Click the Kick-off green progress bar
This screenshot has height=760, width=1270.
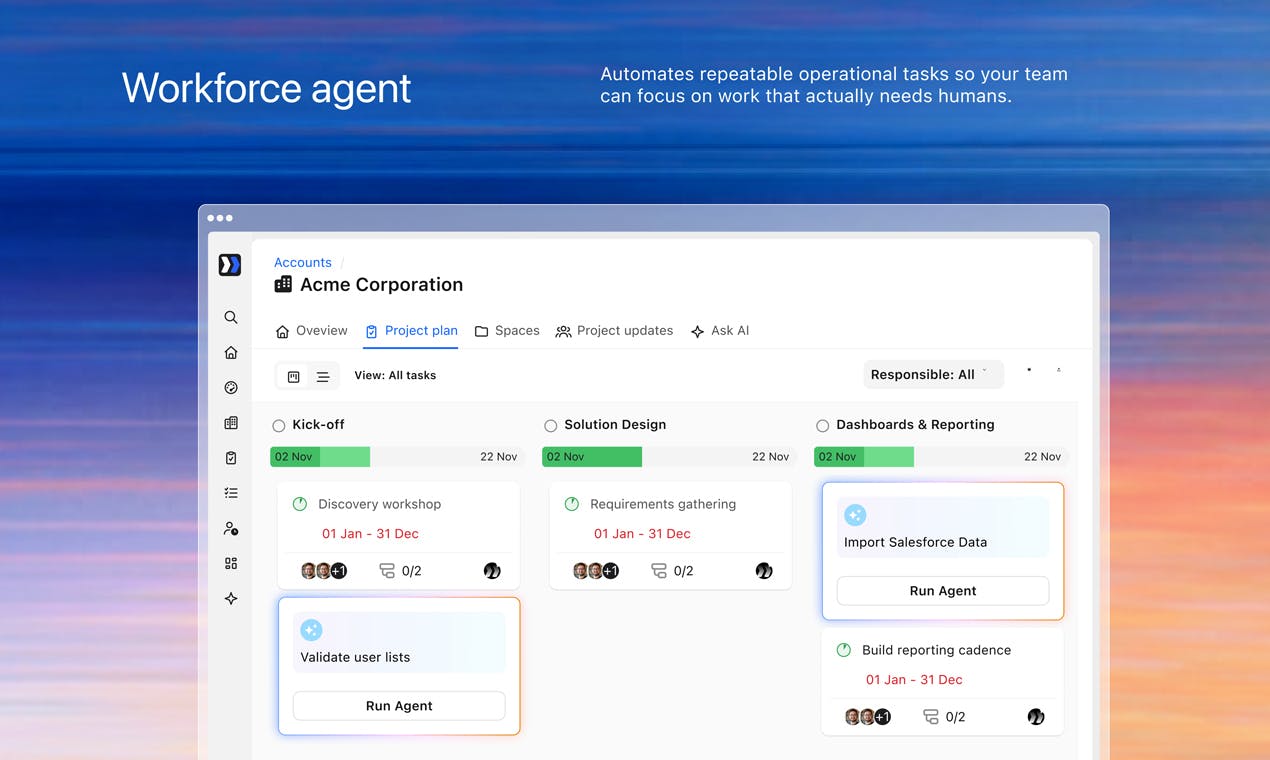tap(320, 457)
